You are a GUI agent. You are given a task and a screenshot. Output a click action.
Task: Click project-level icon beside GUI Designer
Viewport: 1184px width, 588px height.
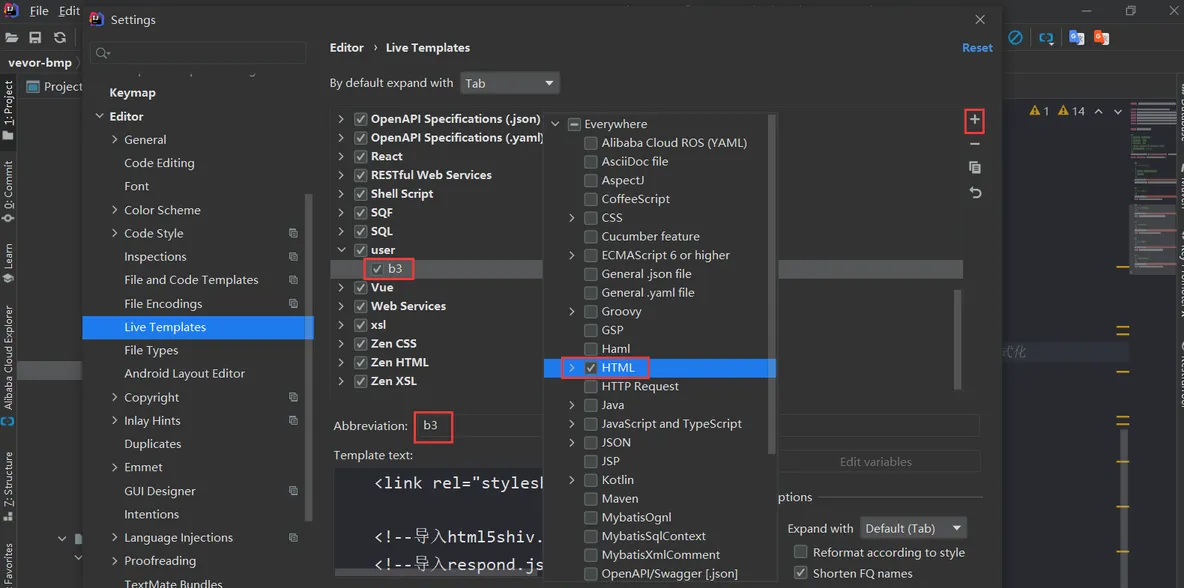tap(294, 491)
